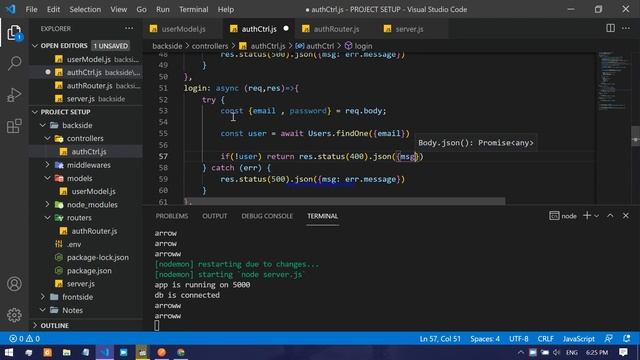640x360 pixels.
Task: Open the Search view icon
Action: click(14, 63)
